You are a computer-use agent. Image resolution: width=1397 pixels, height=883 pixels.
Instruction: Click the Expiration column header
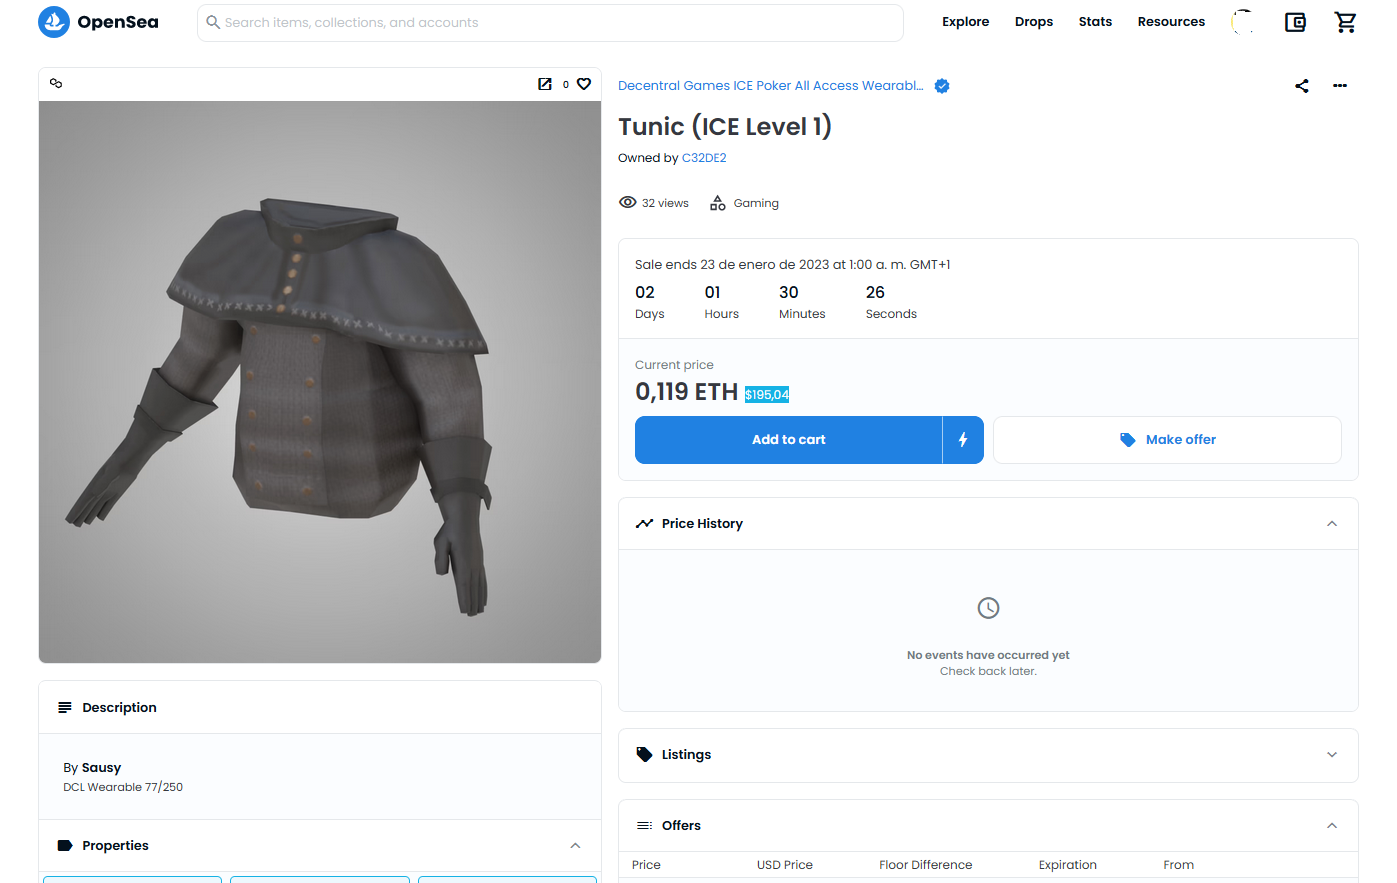coord(1067,865)
